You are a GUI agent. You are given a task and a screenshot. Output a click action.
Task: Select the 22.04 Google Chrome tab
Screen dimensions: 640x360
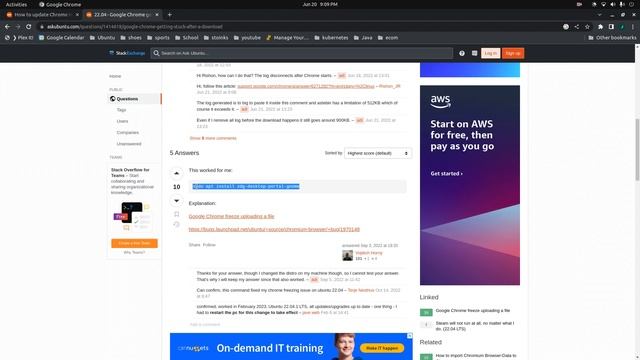click(121, 15)
